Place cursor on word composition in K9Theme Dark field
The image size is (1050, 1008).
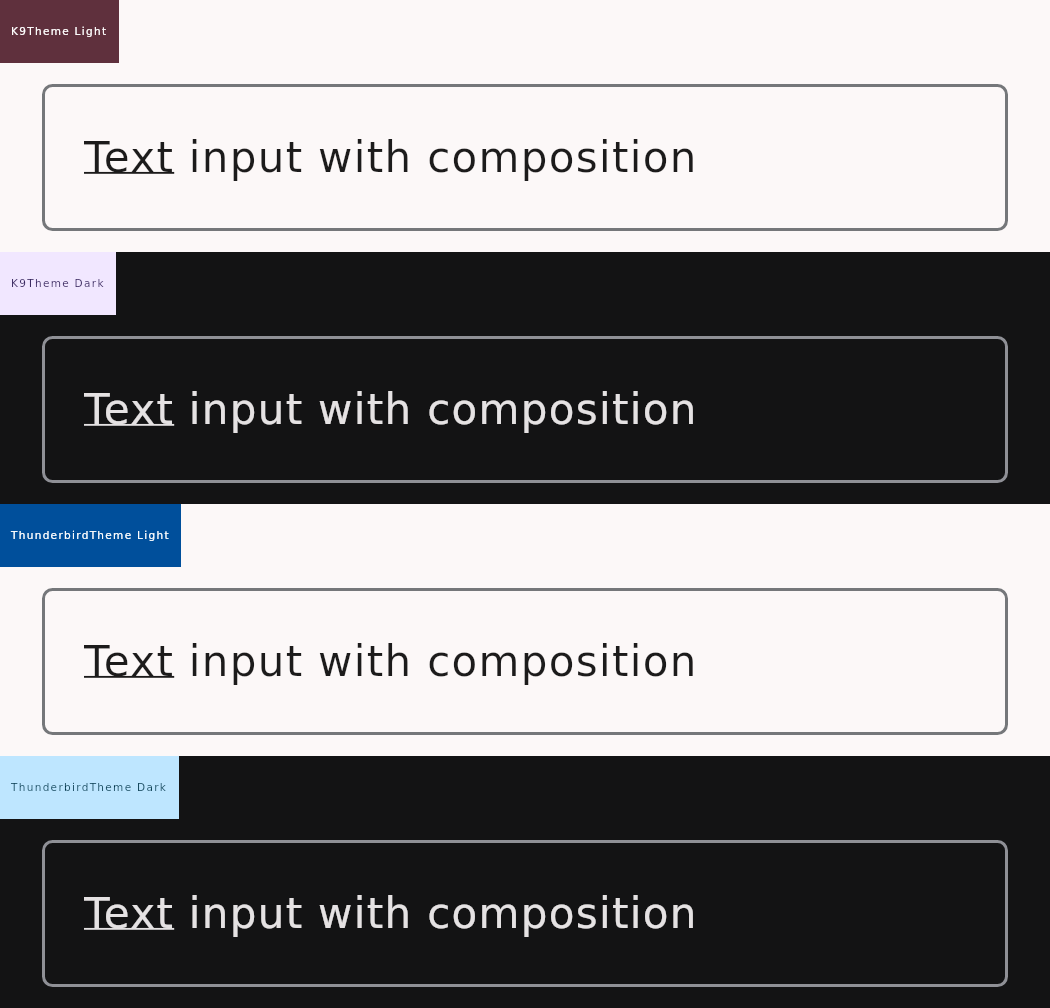562,411
